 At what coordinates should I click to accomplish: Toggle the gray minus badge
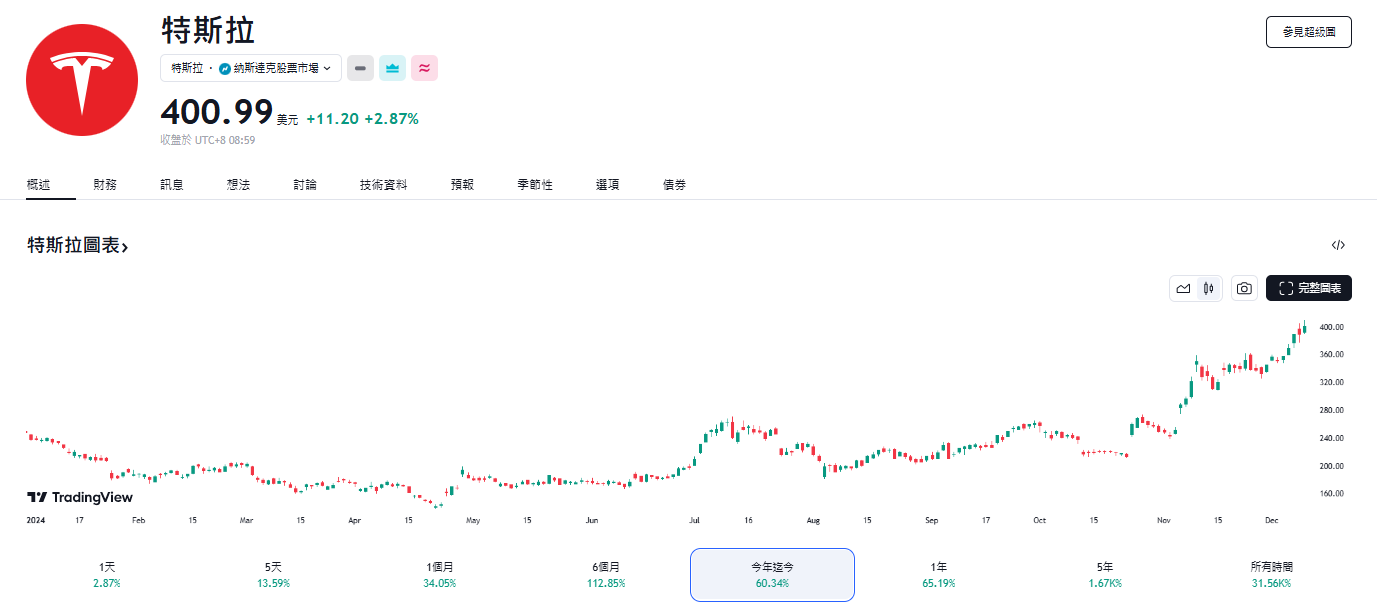pos(360,67)
